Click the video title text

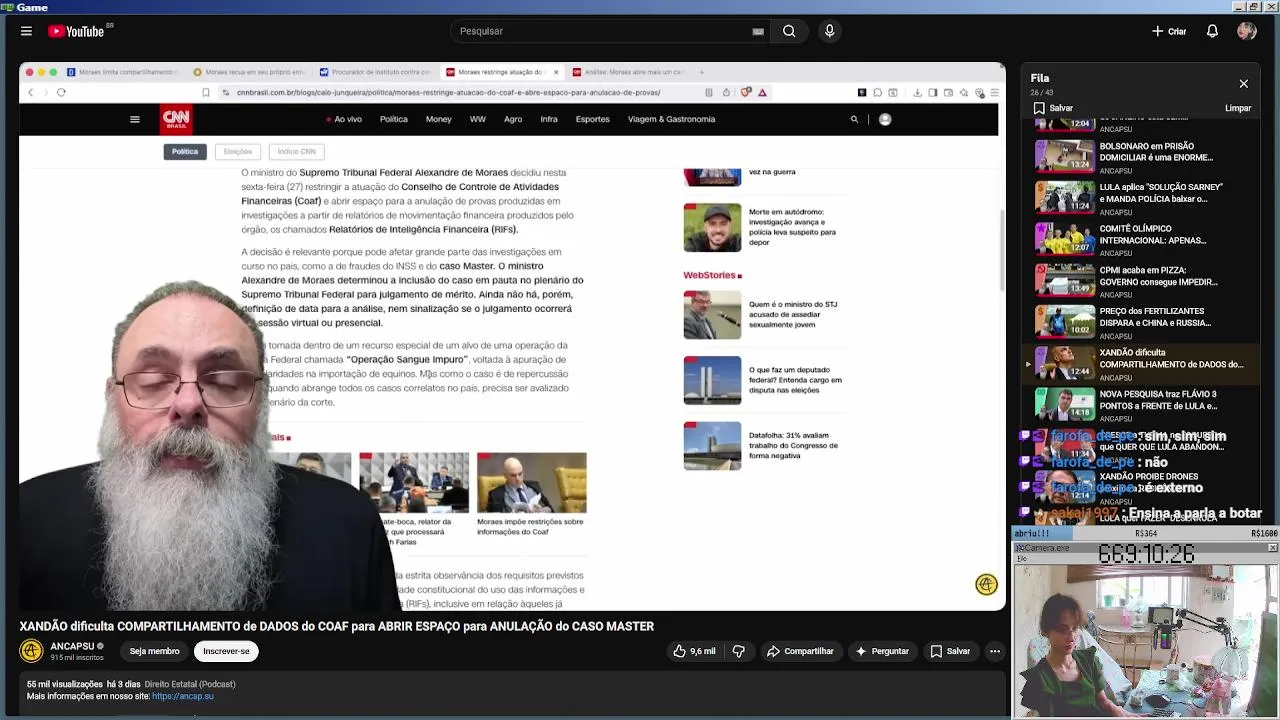(x=336, y=626)
